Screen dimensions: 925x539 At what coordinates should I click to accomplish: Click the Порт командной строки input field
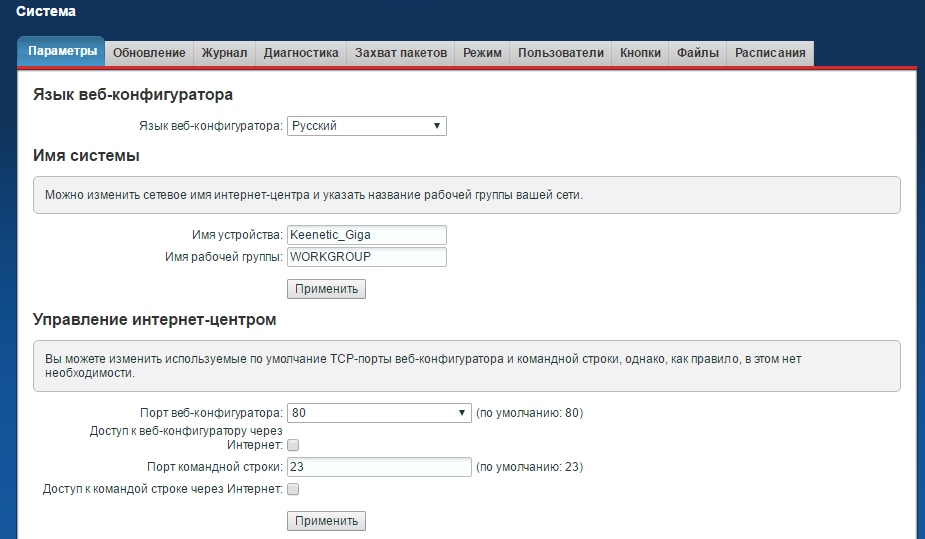pyautogui.click(x=378, y=467)
